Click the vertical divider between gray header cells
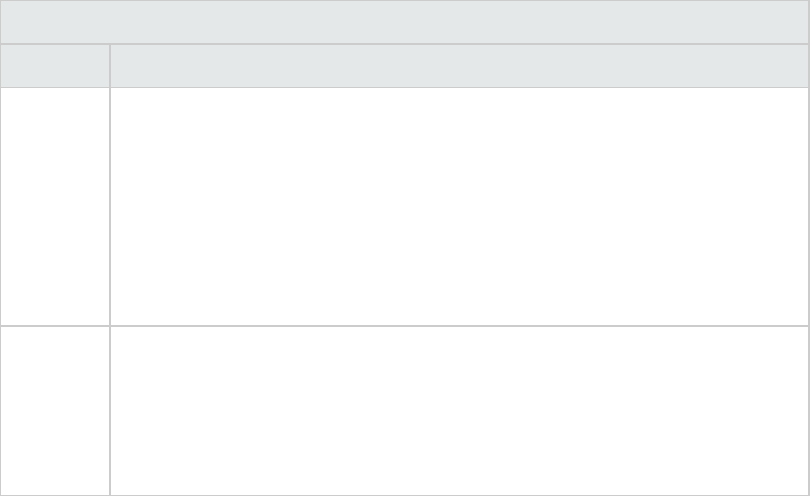 (110, 66)
